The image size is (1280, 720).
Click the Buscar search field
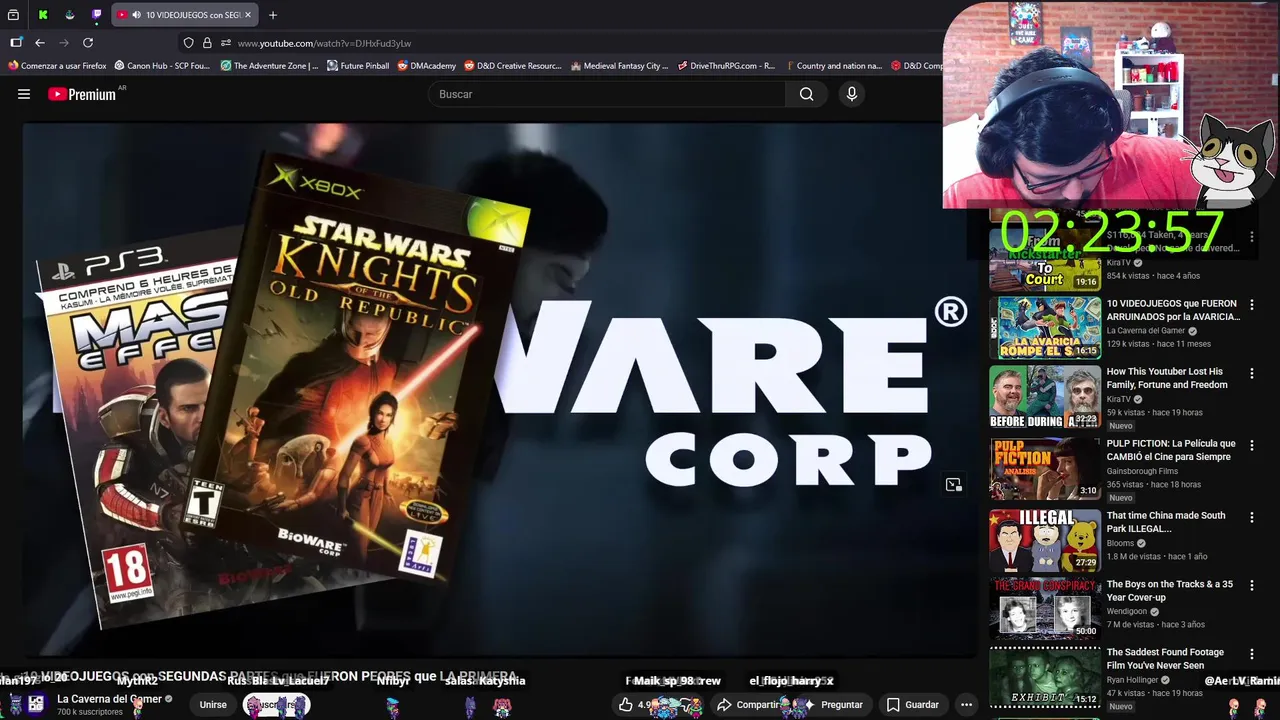(607, 94)
